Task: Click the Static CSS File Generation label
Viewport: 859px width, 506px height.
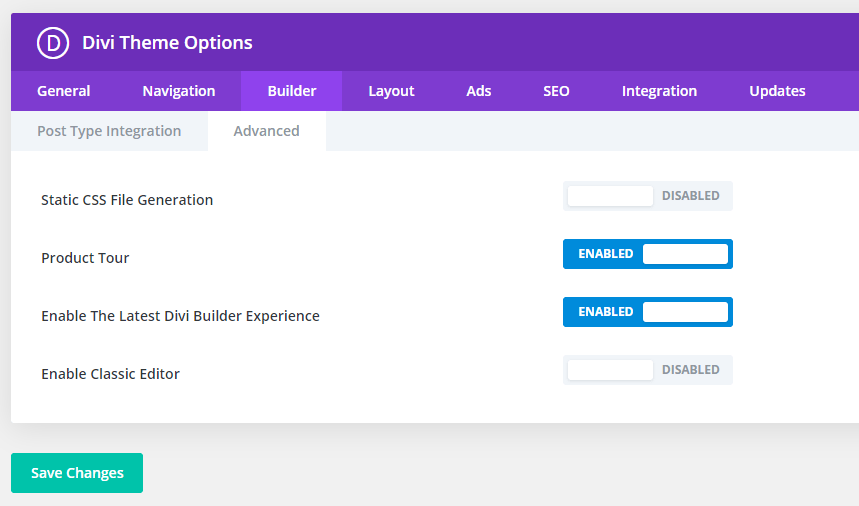Action: [127, 200]
